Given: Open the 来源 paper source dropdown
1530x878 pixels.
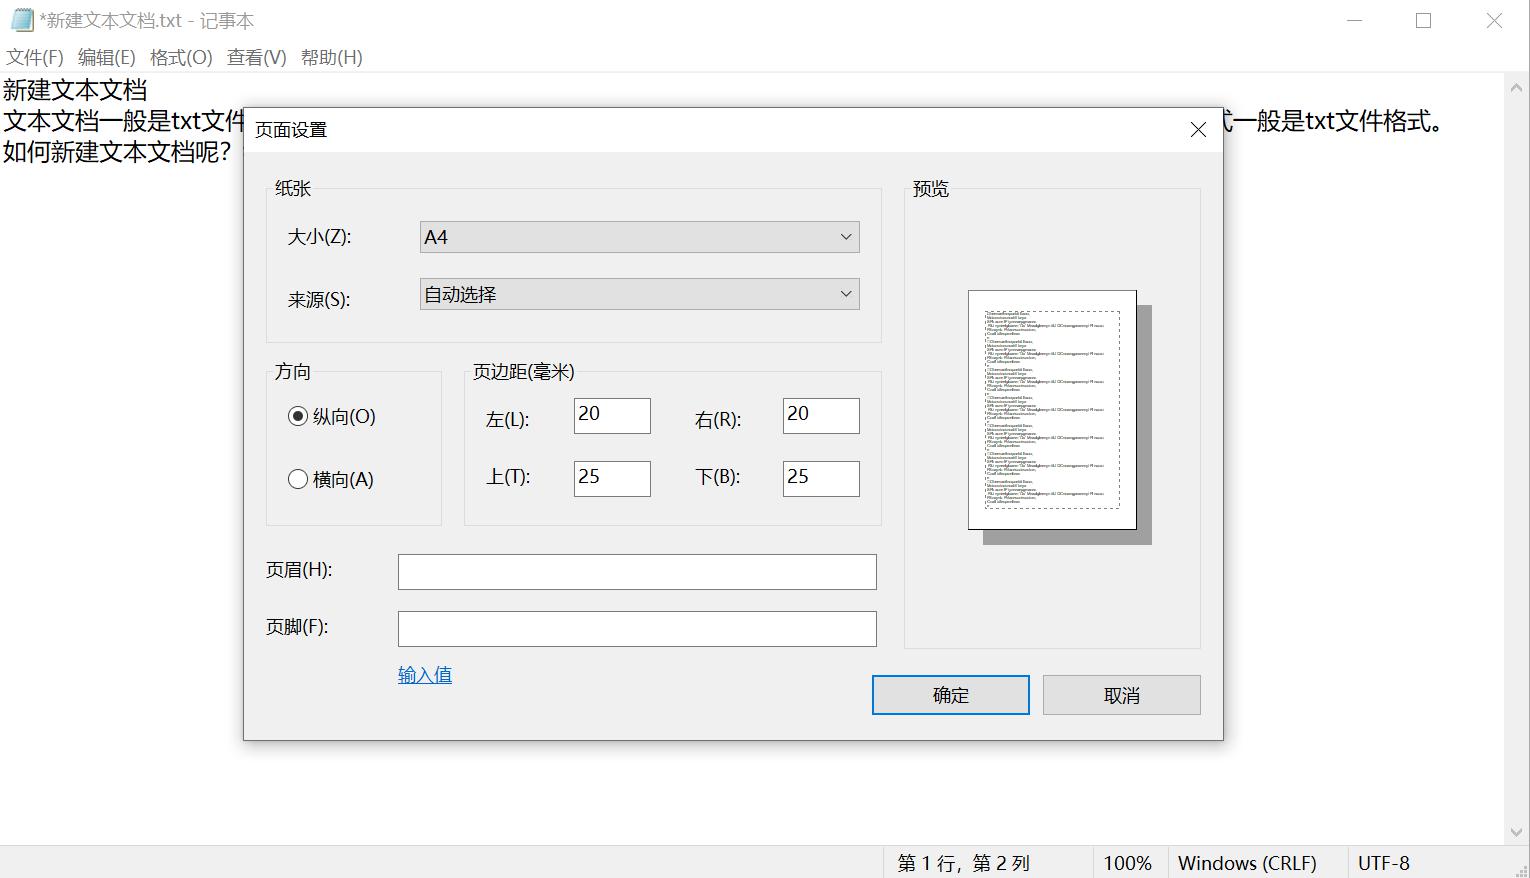Looking at the screenshot, I should pyautogui.click(x=639, y=295).
